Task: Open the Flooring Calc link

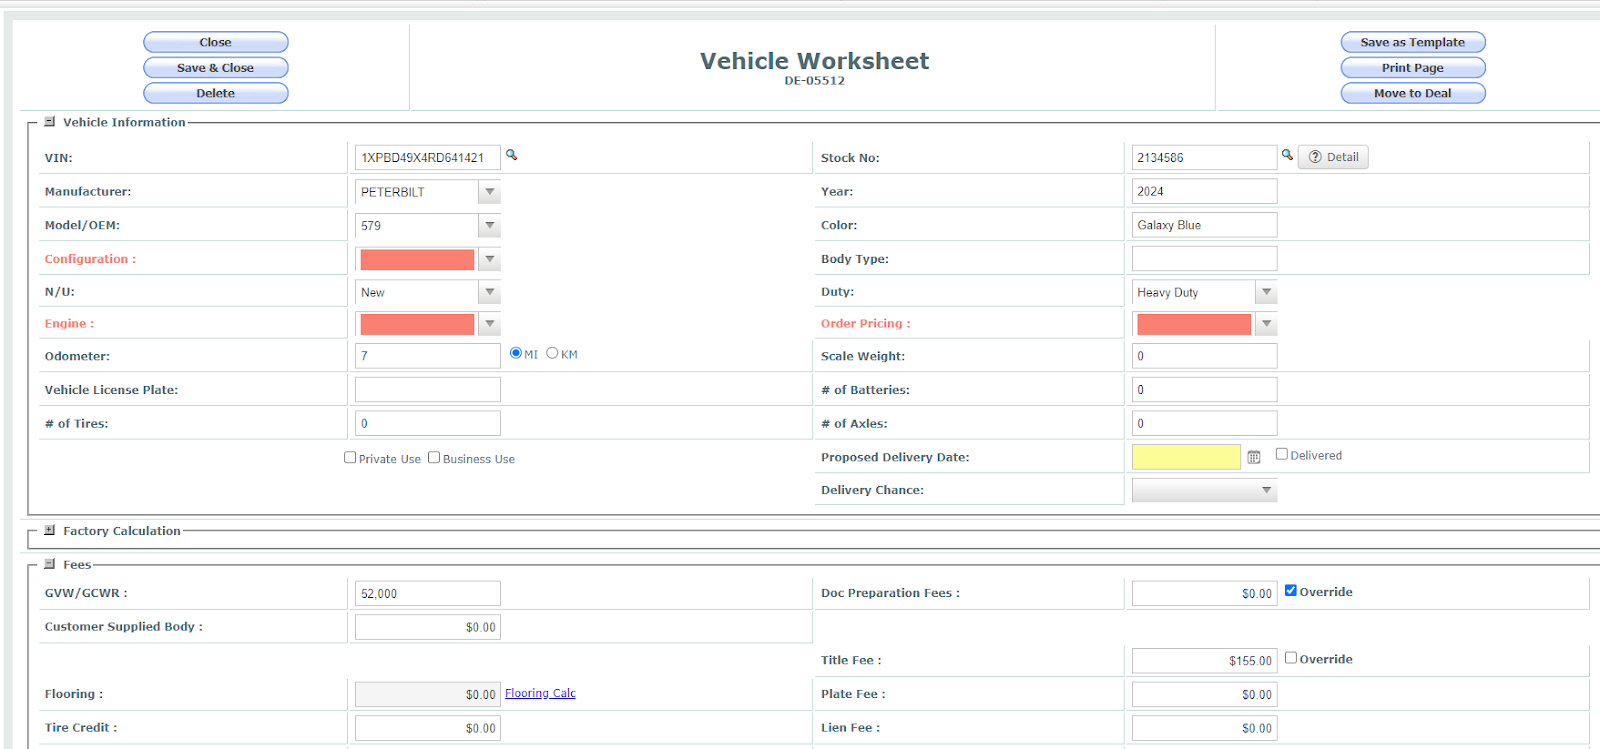Action: (x=540, y=693)
